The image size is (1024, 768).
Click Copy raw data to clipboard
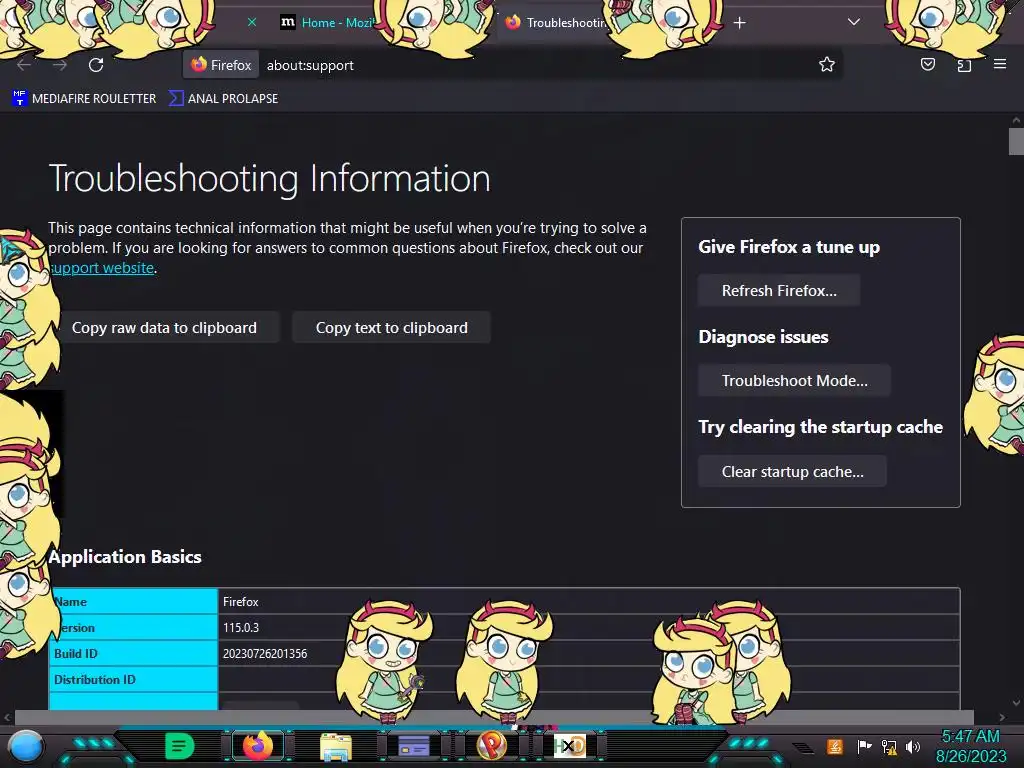[x=164, y=328]
